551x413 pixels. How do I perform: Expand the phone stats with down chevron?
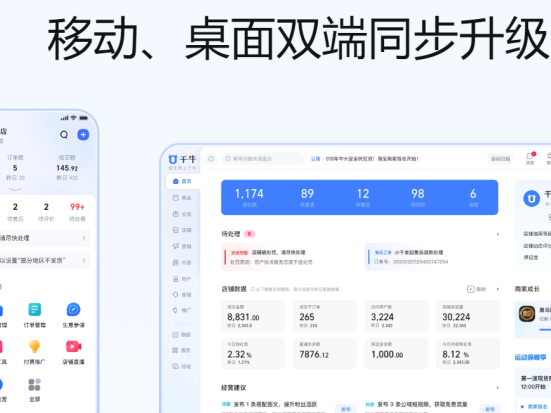pyautogui.click(x=15, y=189)
